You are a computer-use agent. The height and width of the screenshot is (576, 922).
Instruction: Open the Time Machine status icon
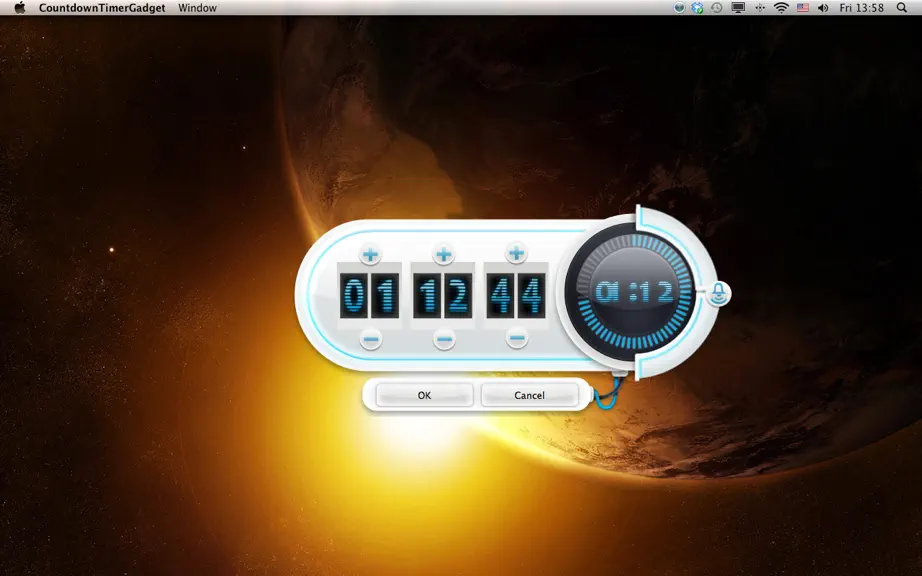[x=716, y=8]
